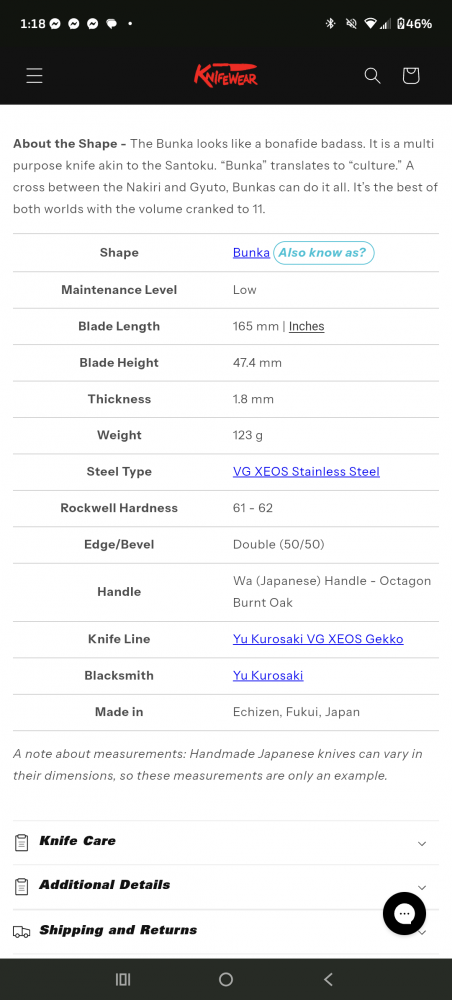Screen dimensions: 452x1000
Task: Expand the Shipping and Returns section
Action: tap(226, 931)
